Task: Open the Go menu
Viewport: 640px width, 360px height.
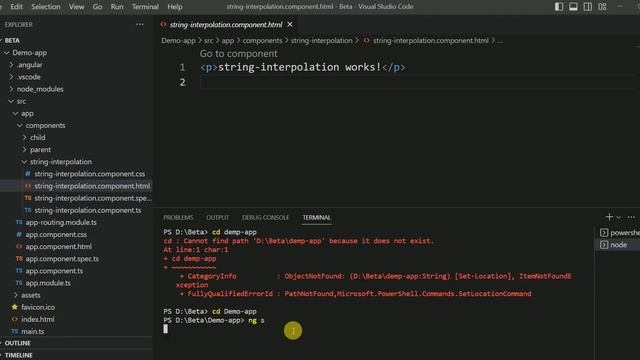Action: coord(97,7)
